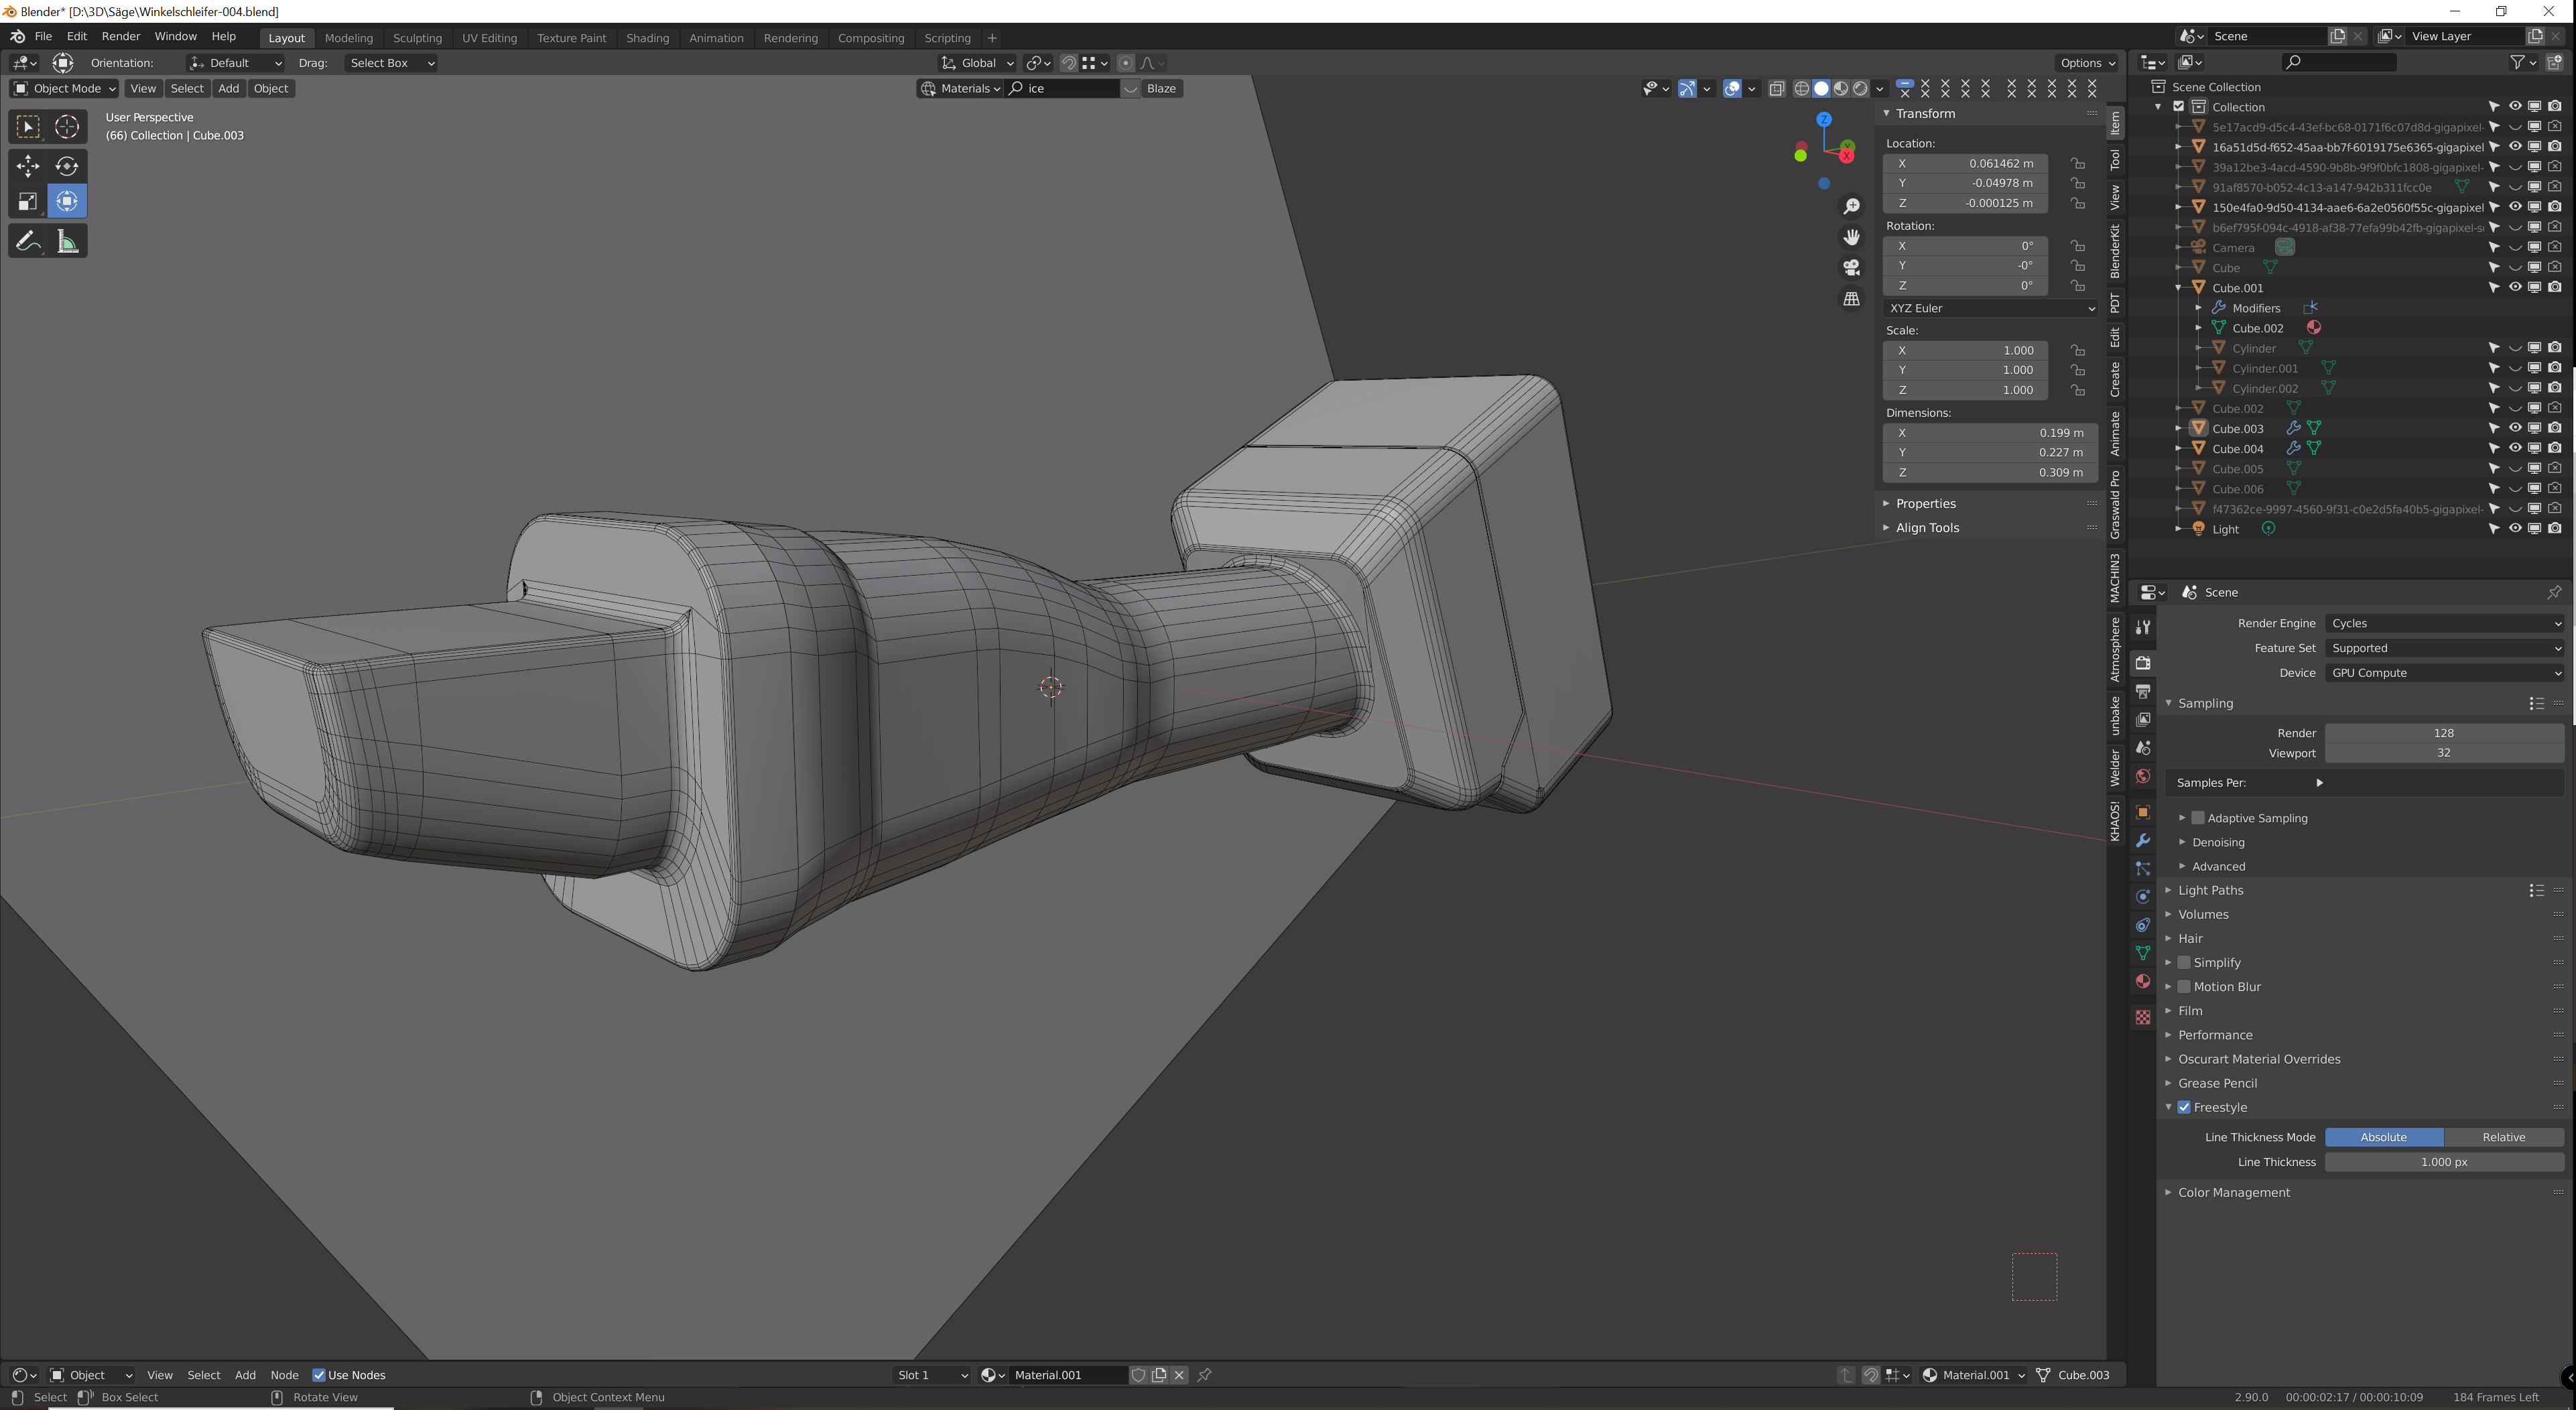Expand the Light Paths panel
The height and width of the screenshot is (1410, 2576).
point(2210,890)
